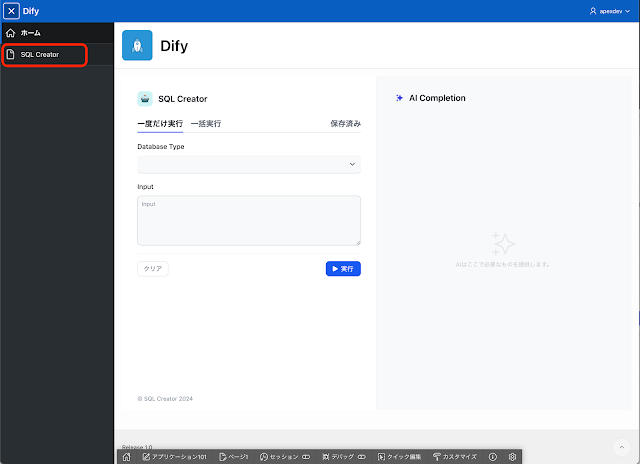
Task: Click the SQL Creator robot icon
Action: (145, 99)
